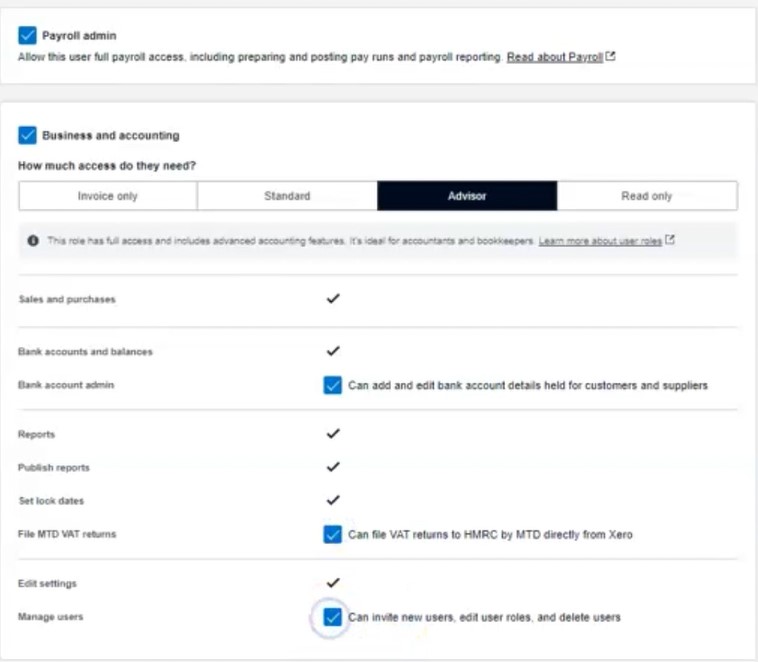Viewport: 758px width, 662px height.
Task: Uncheck the Business and accounting checkbox
Action: (27, 135)
